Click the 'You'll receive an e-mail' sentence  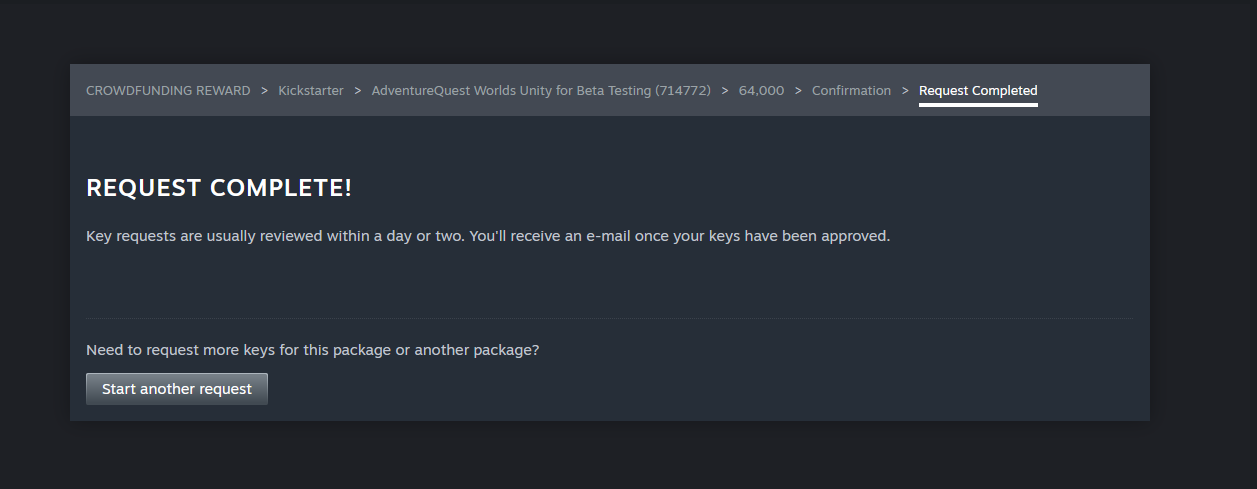click(679, 237)
